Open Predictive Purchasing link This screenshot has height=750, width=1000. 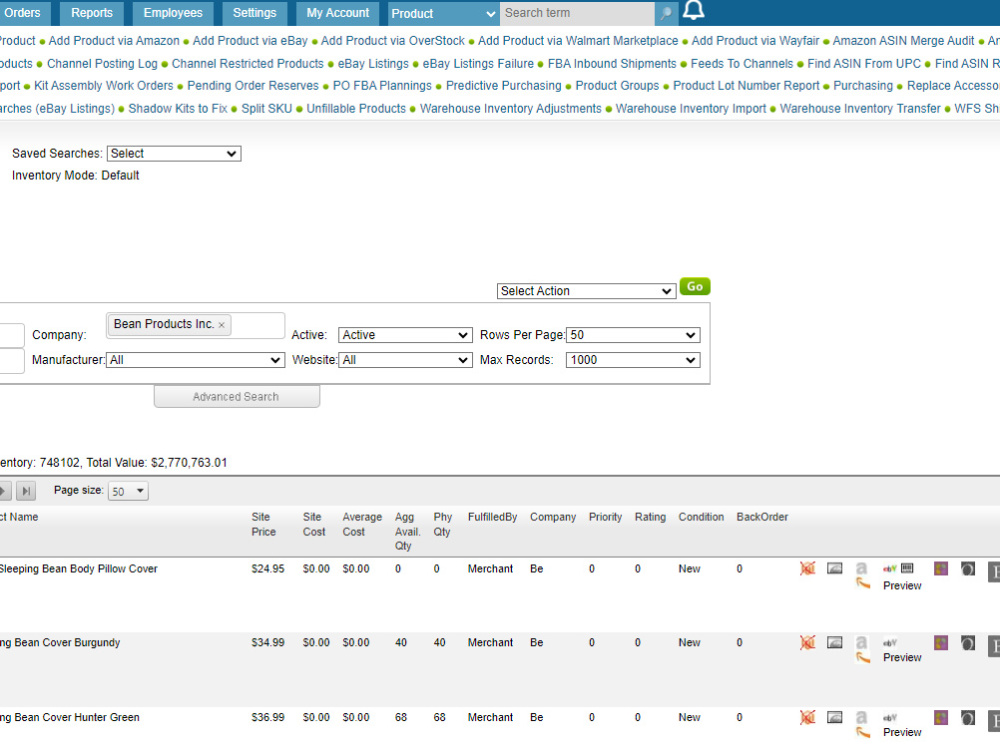[x=503, y=85]
